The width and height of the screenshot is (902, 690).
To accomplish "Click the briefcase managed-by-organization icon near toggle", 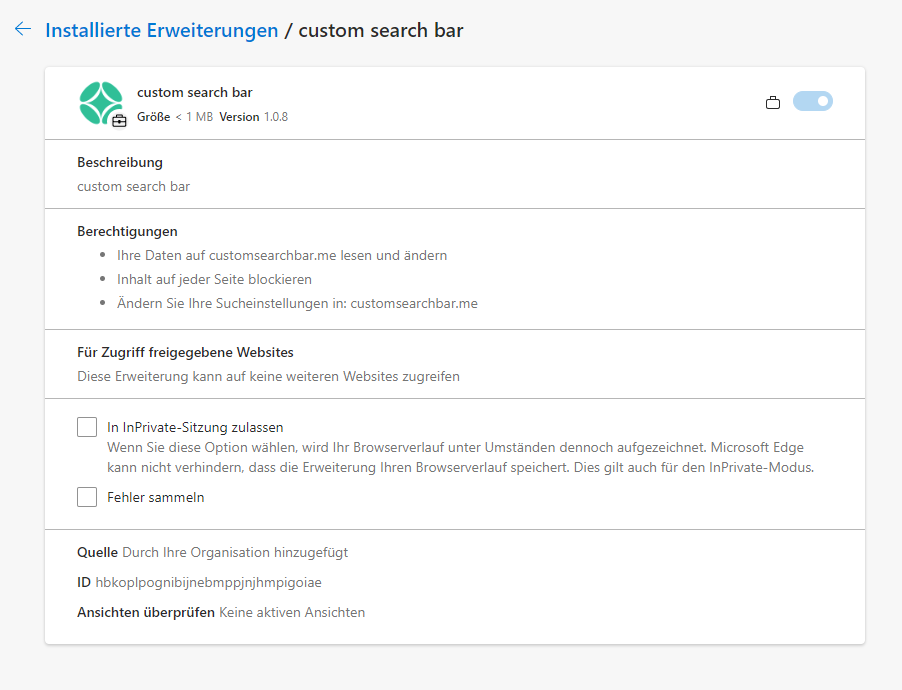I will pyautogui.click(x=773, y=102).
